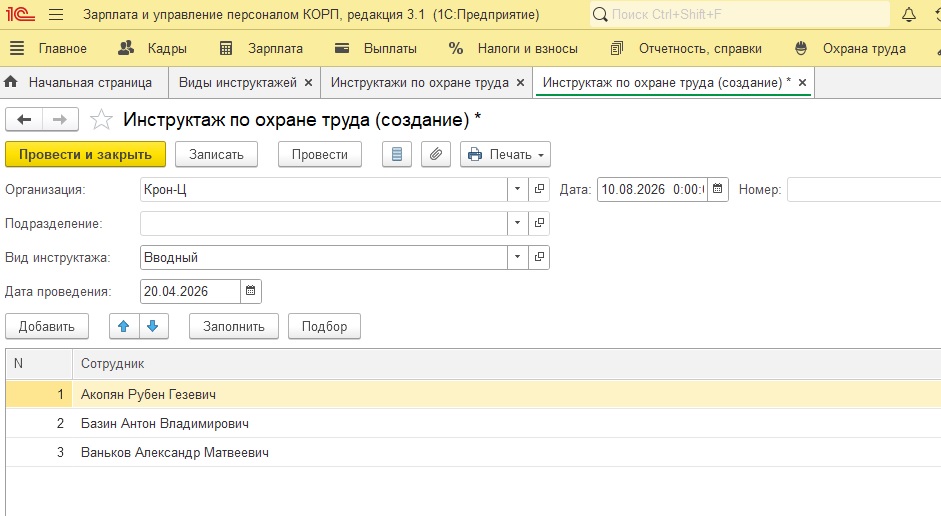
Task: Open the notifications bell icon
Action: click(909, 15)
